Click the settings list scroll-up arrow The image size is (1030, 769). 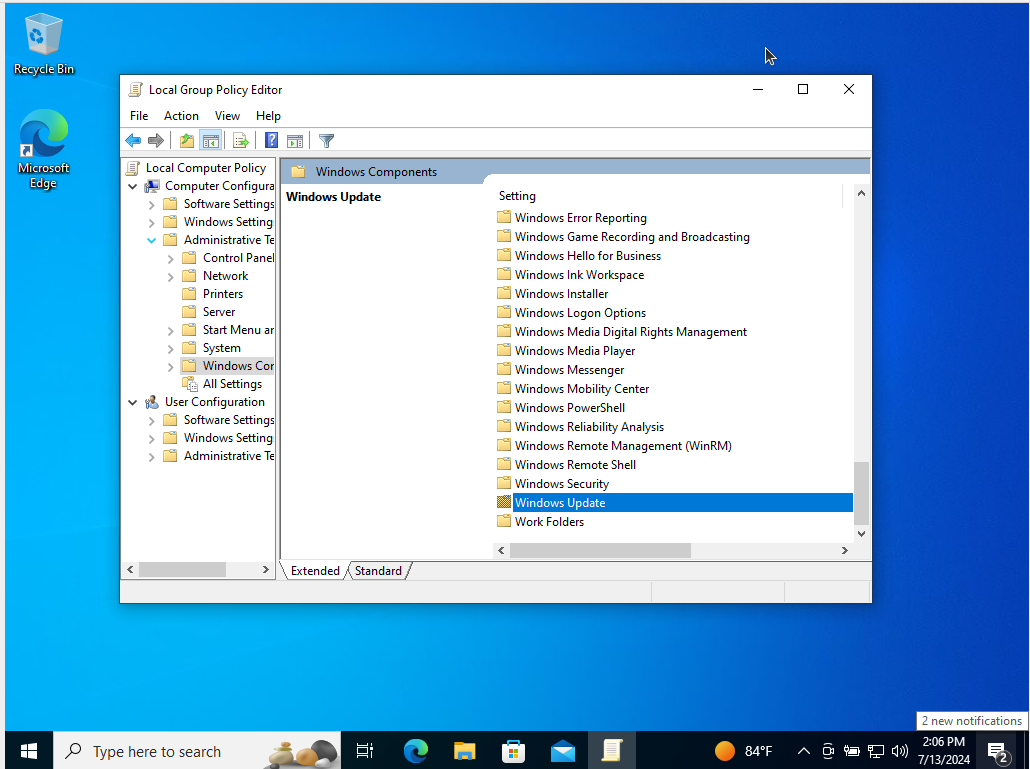(x=861, y=194)
